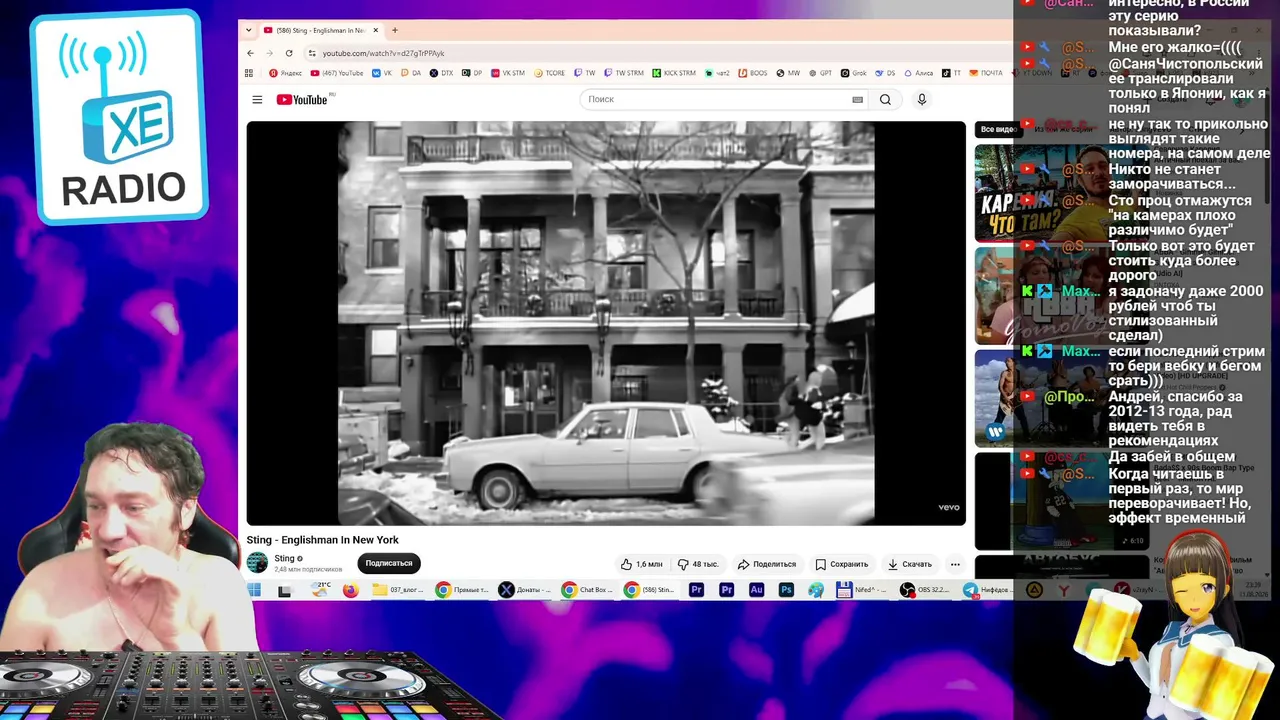Open the (467) YouTube bookmark

point(337,73)
